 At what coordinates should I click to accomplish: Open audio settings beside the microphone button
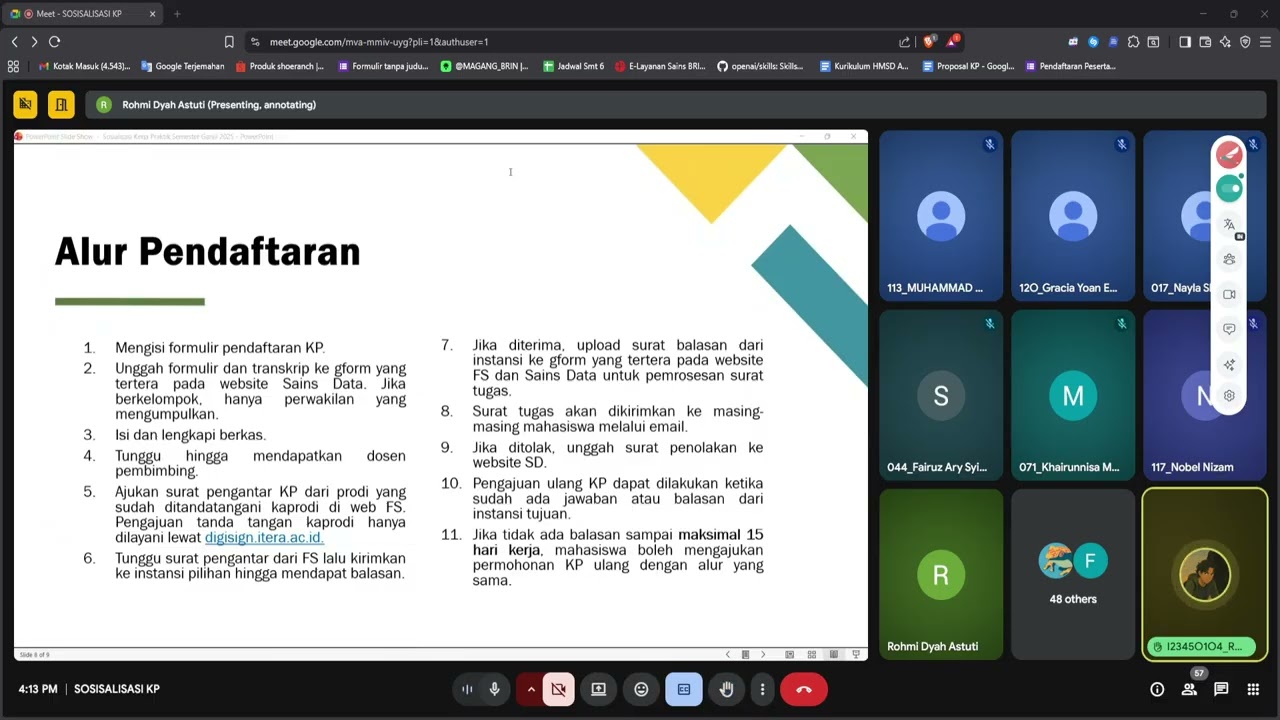click(467, 689)
